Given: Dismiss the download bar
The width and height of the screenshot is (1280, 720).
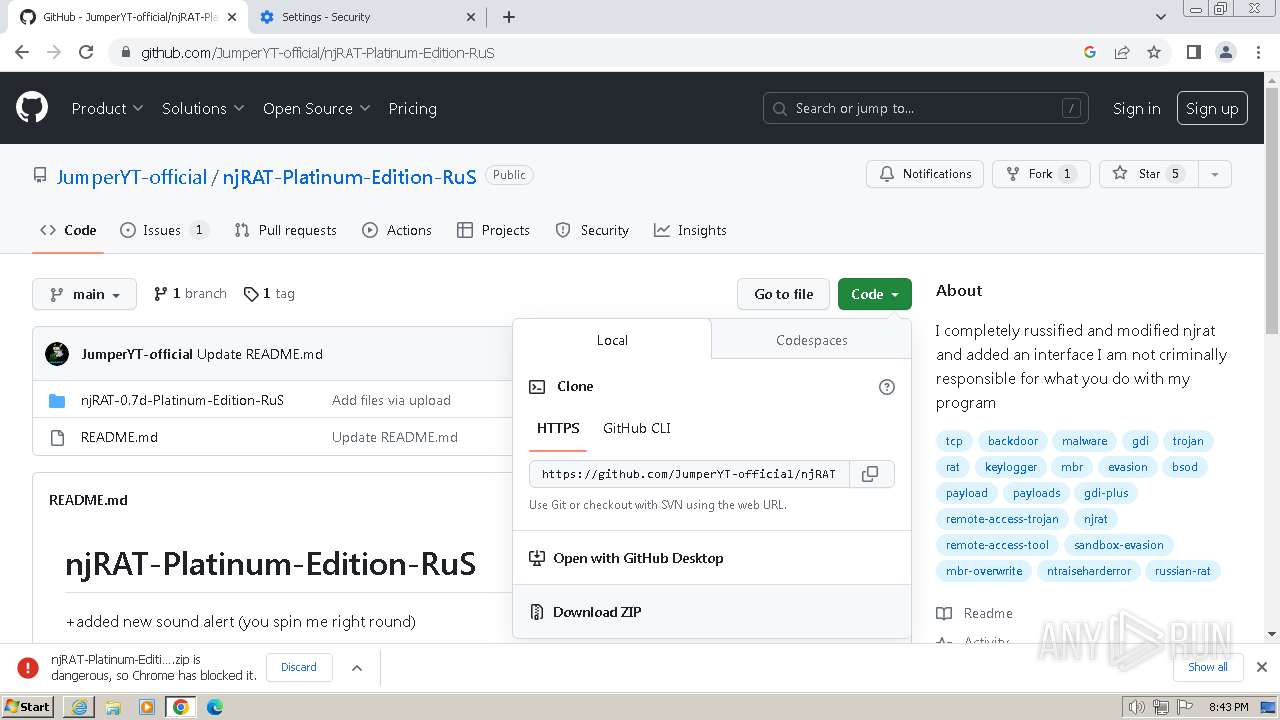Looking at the screenshot, I should coord(1261,667).
